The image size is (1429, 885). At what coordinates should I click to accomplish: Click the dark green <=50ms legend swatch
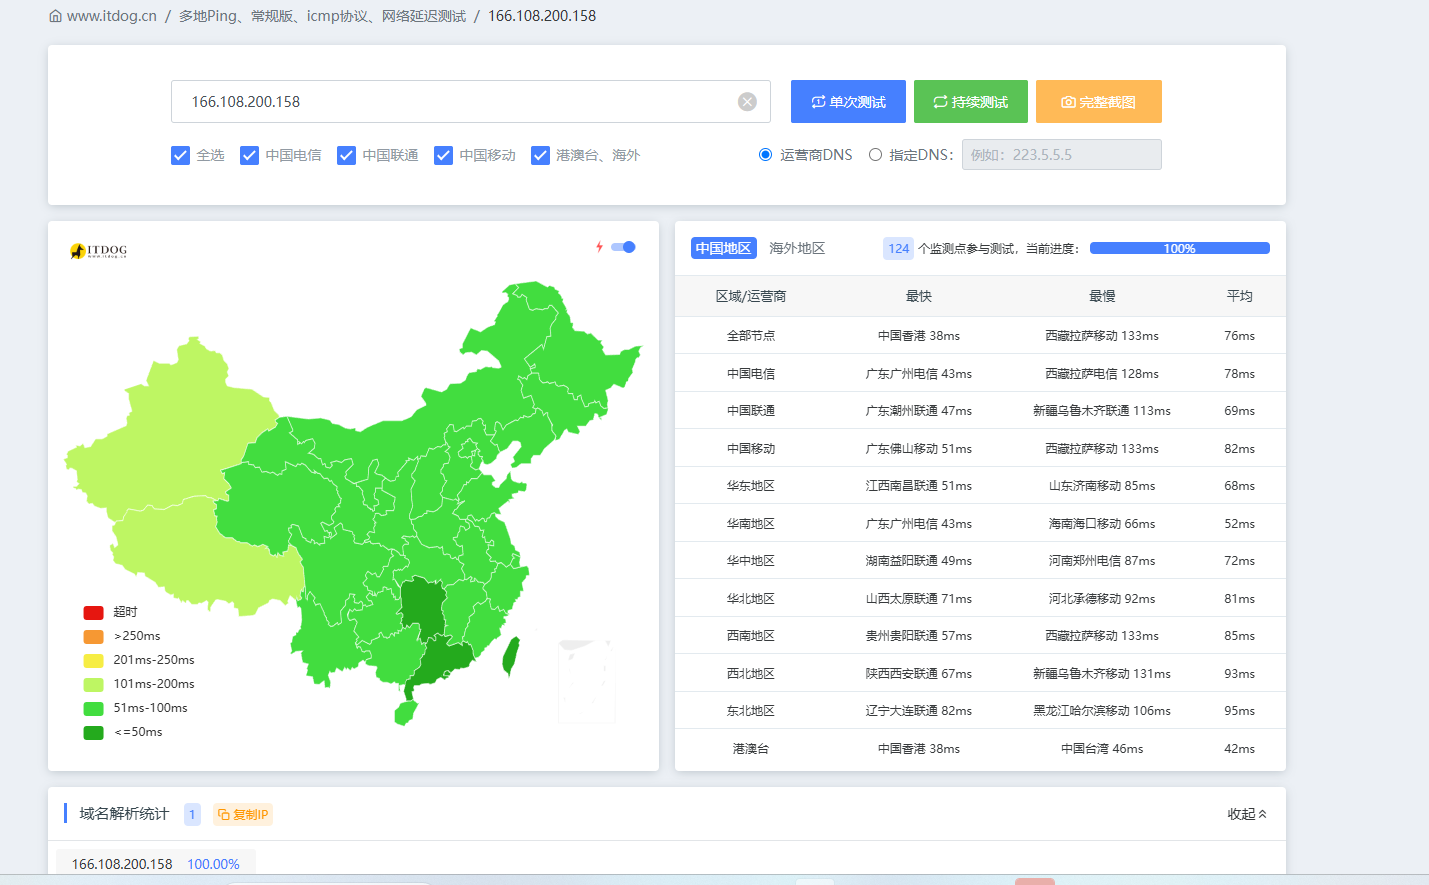[93, 732]
